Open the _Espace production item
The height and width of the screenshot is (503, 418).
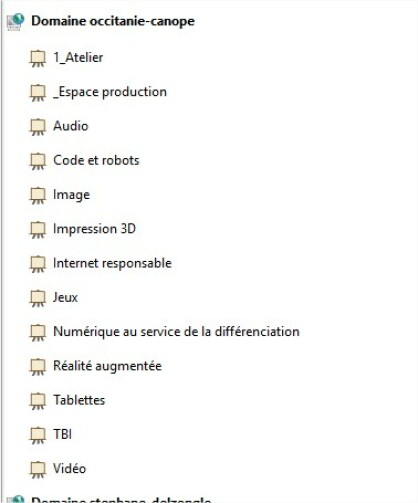pyautogui.click(x=110, y=92)
